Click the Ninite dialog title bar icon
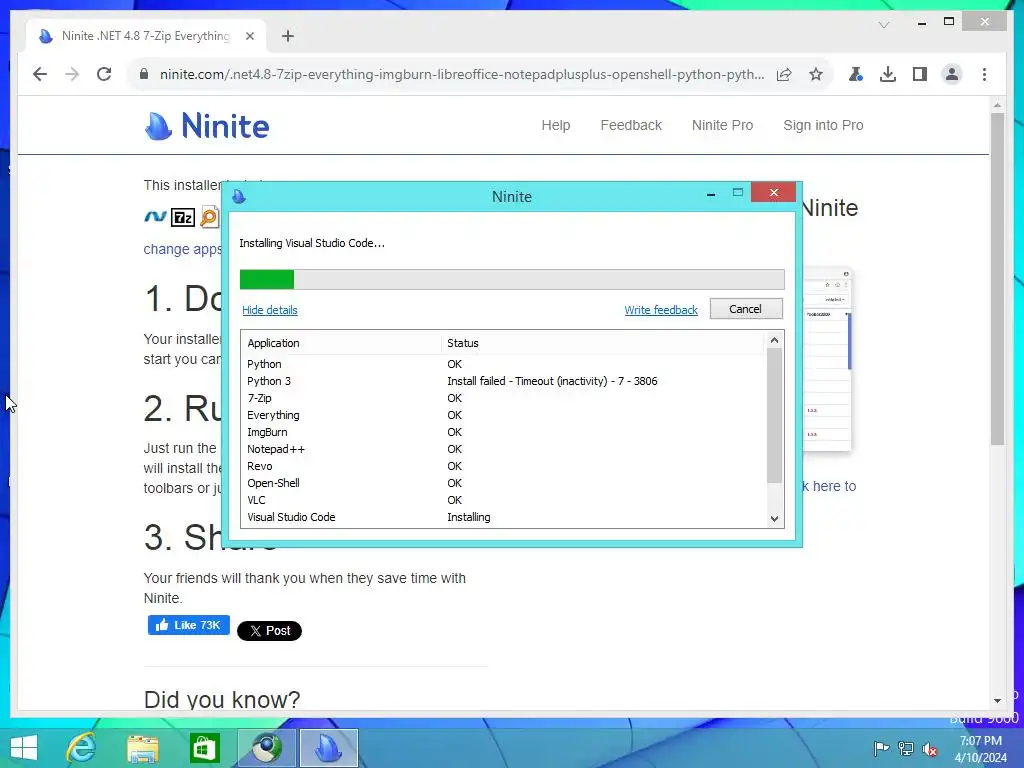This screenshot has width=1024, height=768. coord(239,196)
